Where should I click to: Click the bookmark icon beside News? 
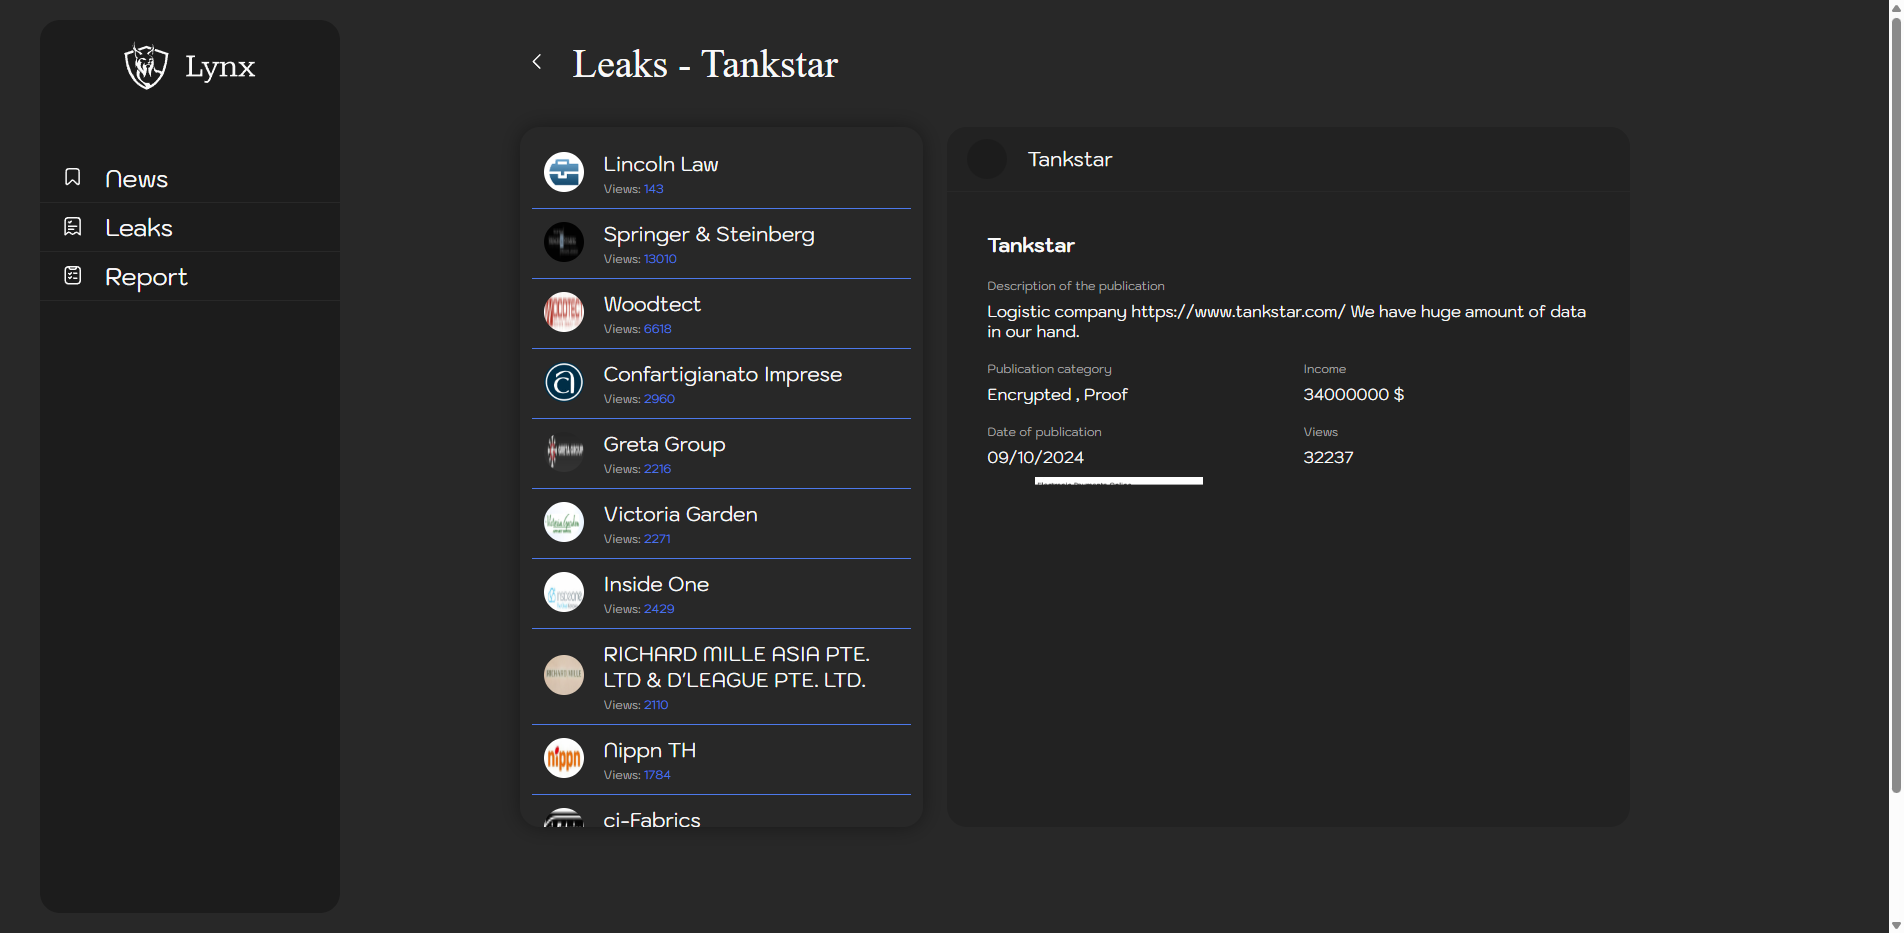pos(73,177)
